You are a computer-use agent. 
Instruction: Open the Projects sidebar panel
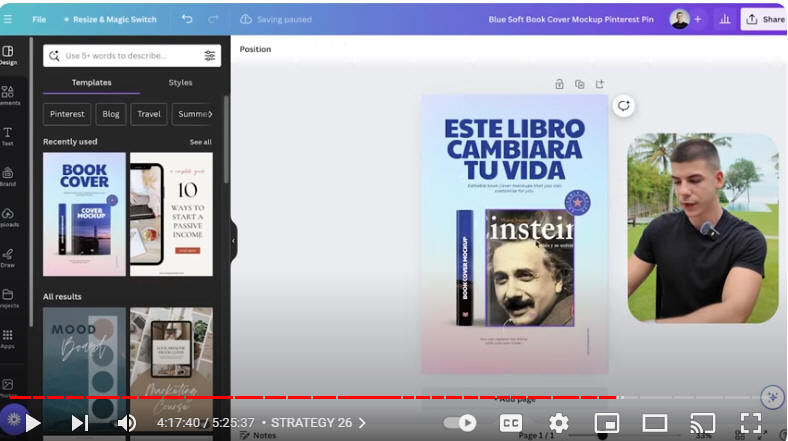tap(8, 298)
